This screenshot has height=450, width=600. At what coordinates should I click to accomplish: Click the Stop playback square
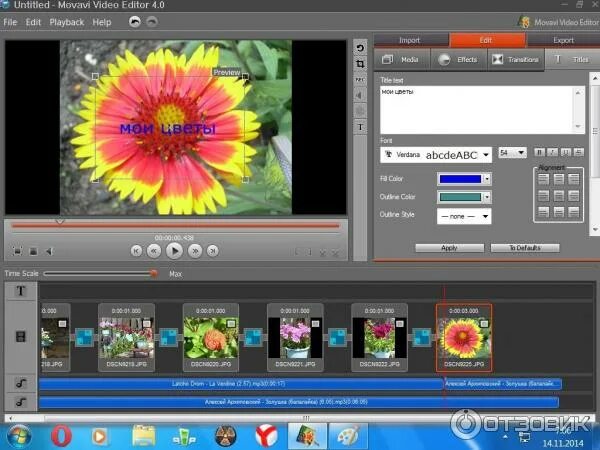tap(33, 251)
